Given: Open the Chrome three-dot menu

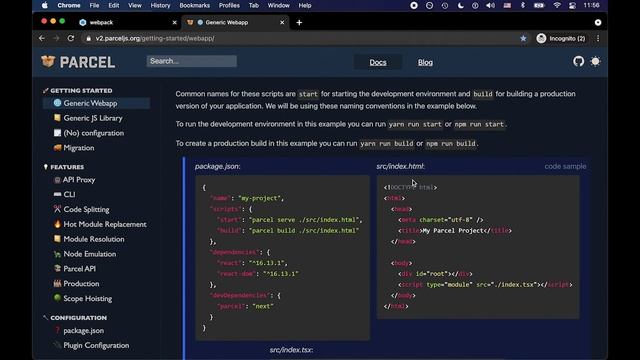Looking at the screenshot, I should click(598, 38).
